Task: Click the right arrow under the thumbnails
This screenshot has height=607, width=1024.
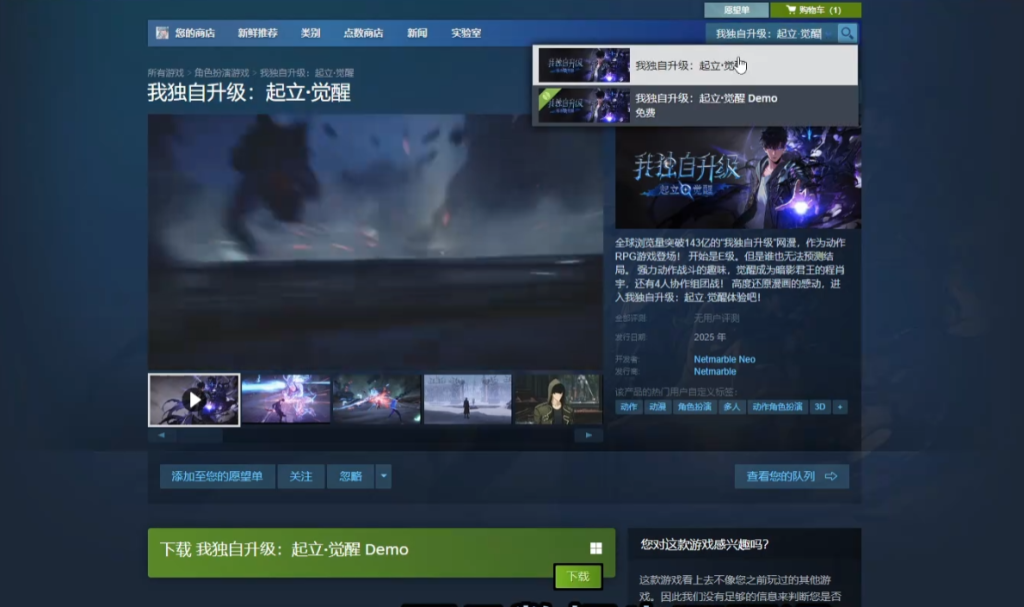Action: tap(588, 435)
